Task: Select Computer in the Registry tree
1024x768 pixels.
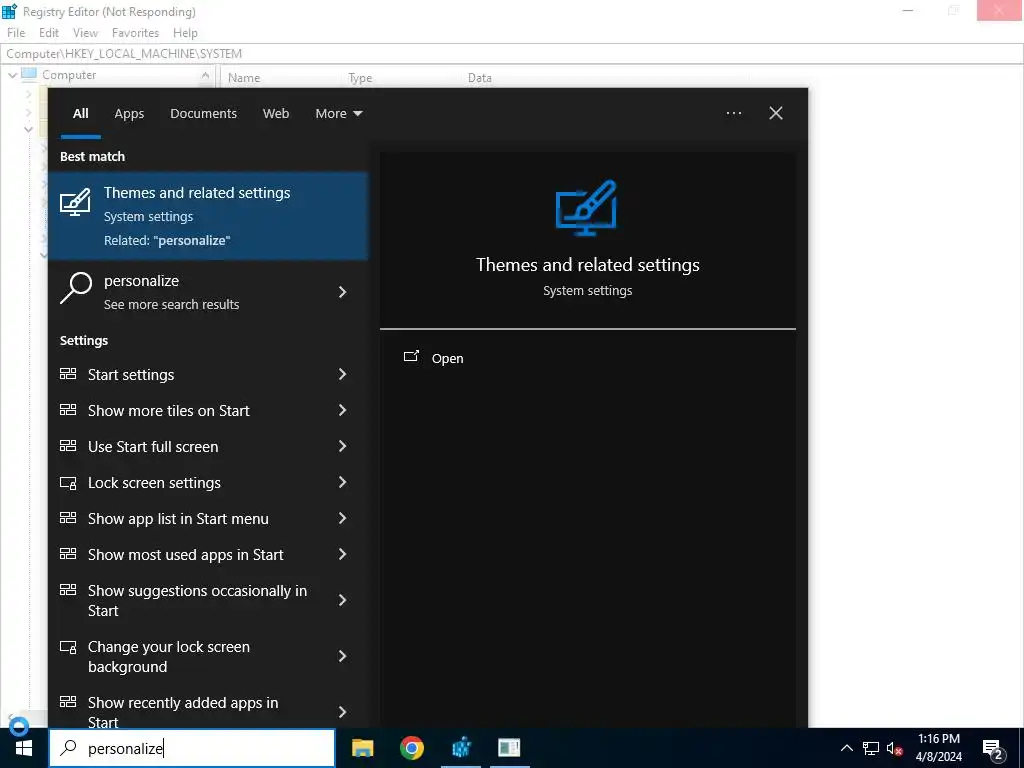Action: tap(69, 75)
